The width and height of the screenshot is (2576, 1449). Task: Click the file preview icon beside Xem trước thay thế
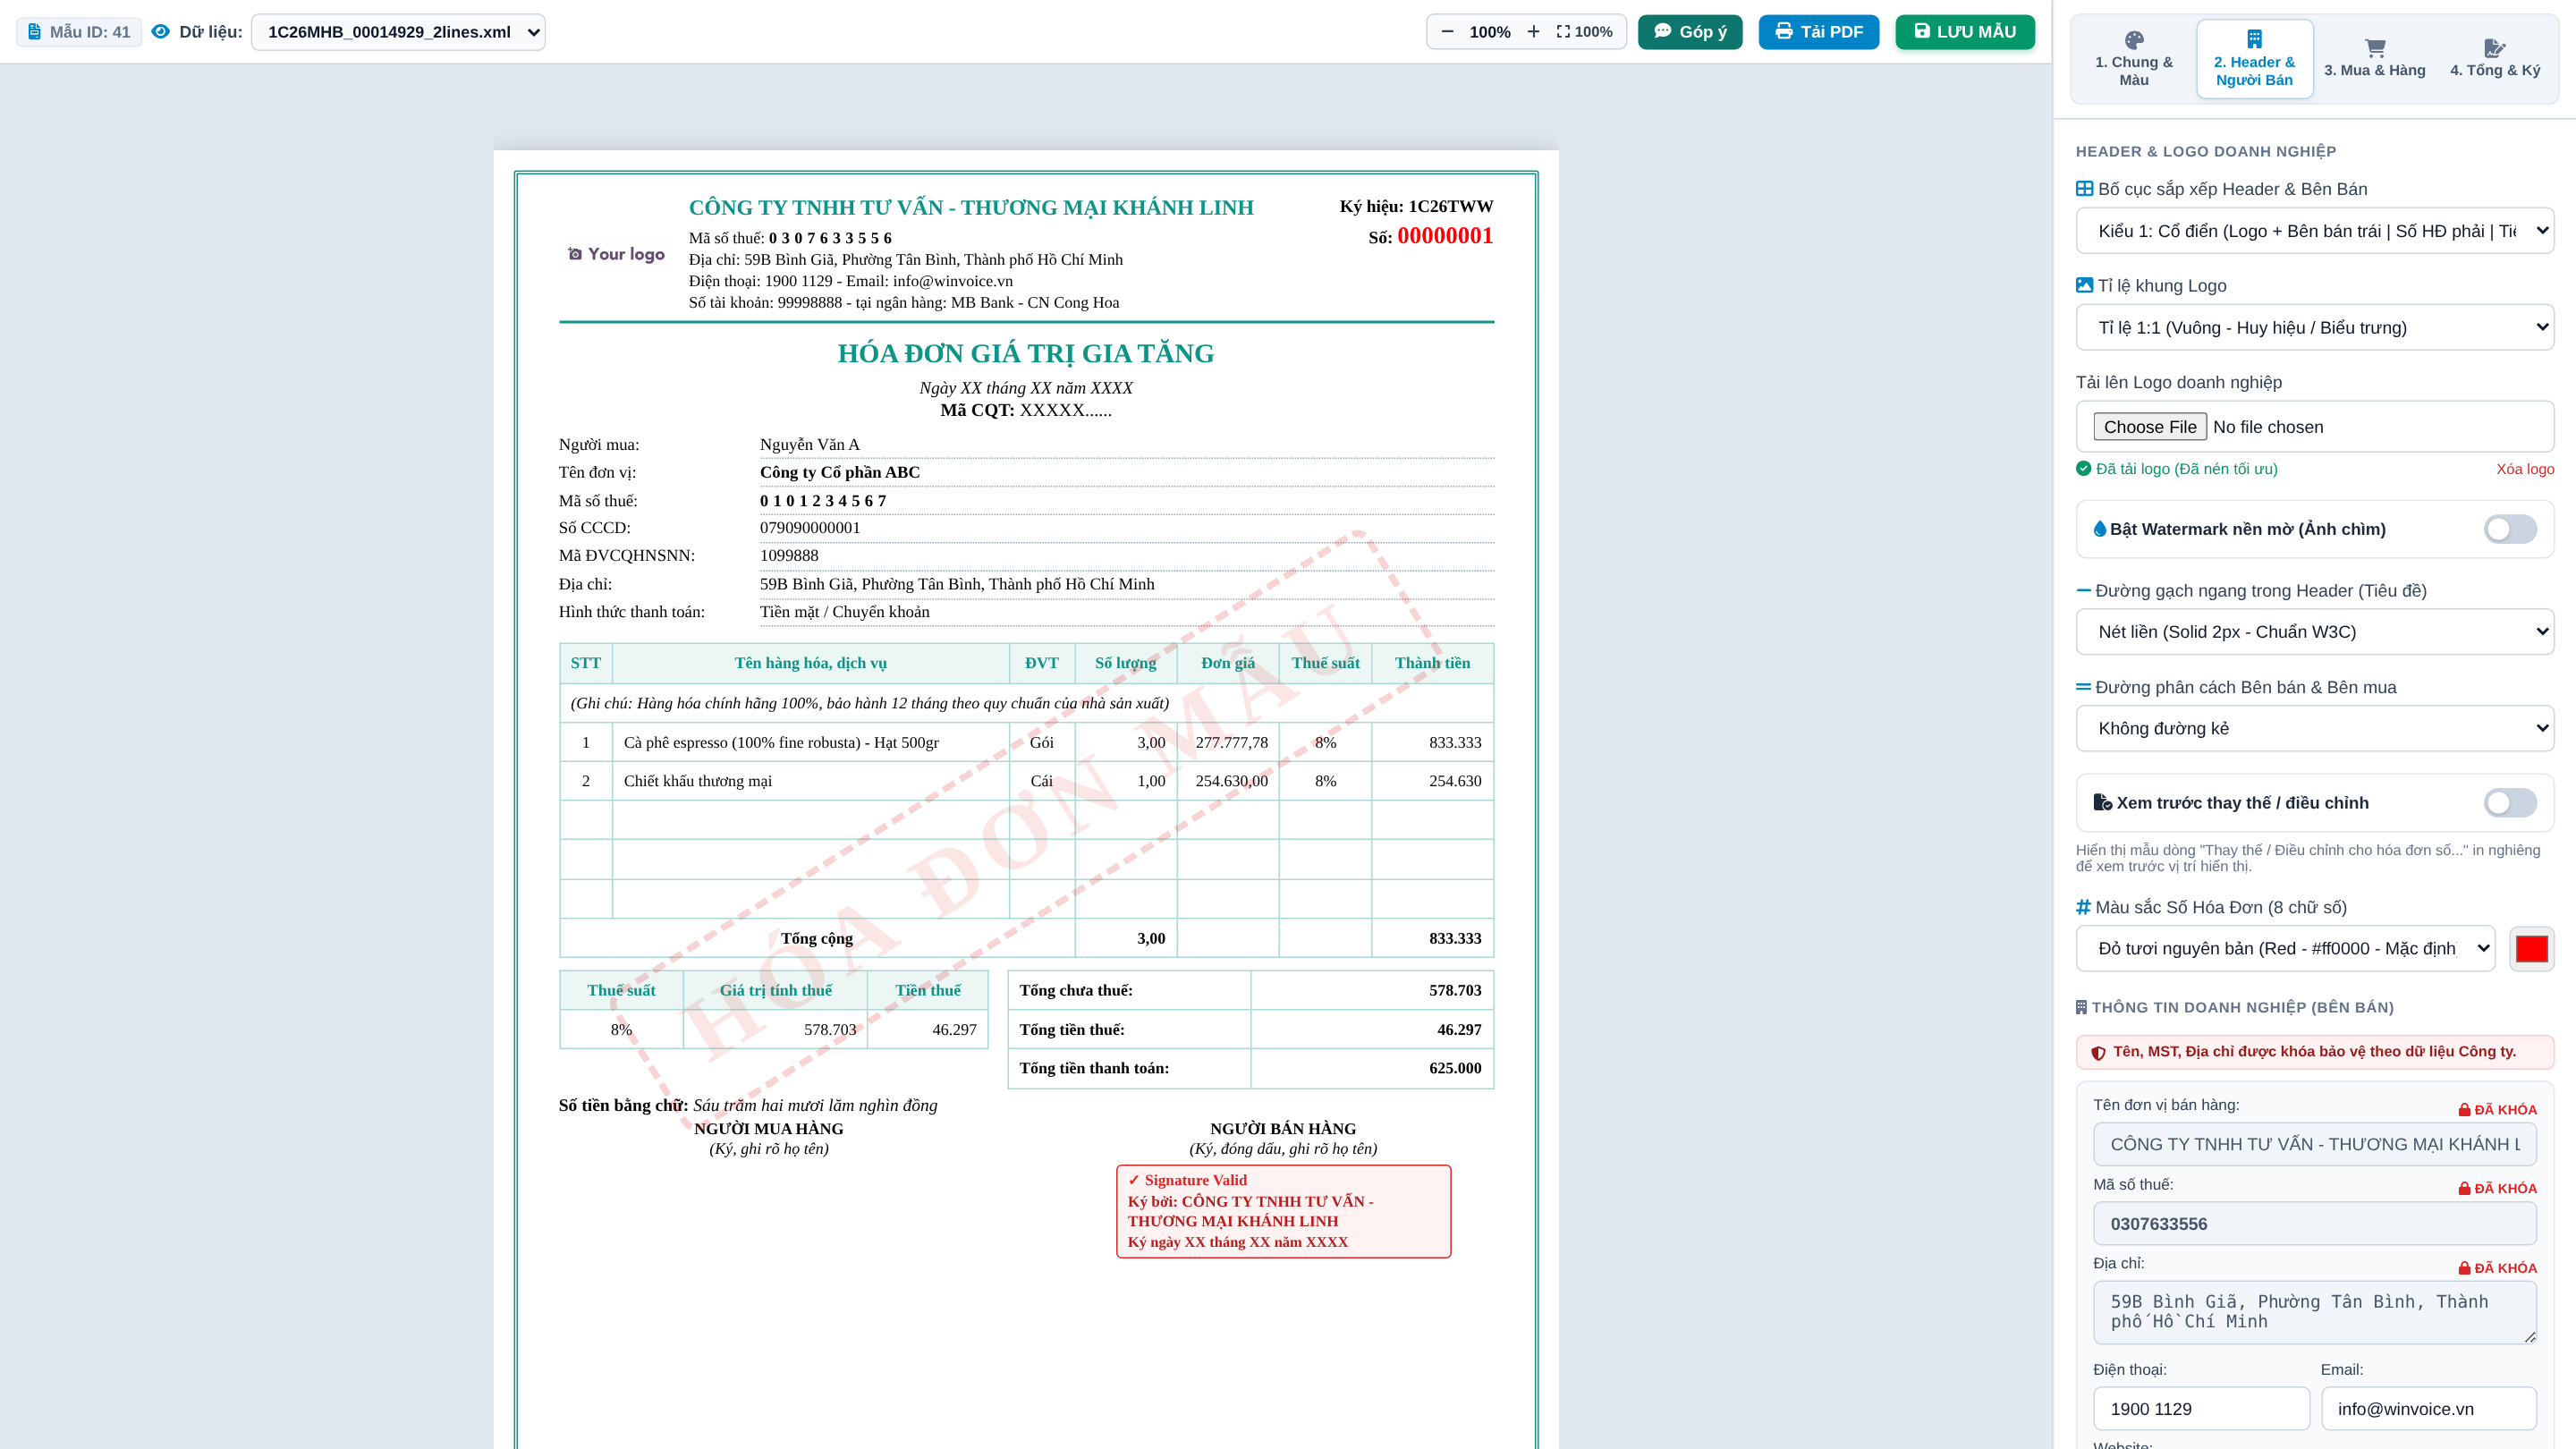tap(2103, 802)
